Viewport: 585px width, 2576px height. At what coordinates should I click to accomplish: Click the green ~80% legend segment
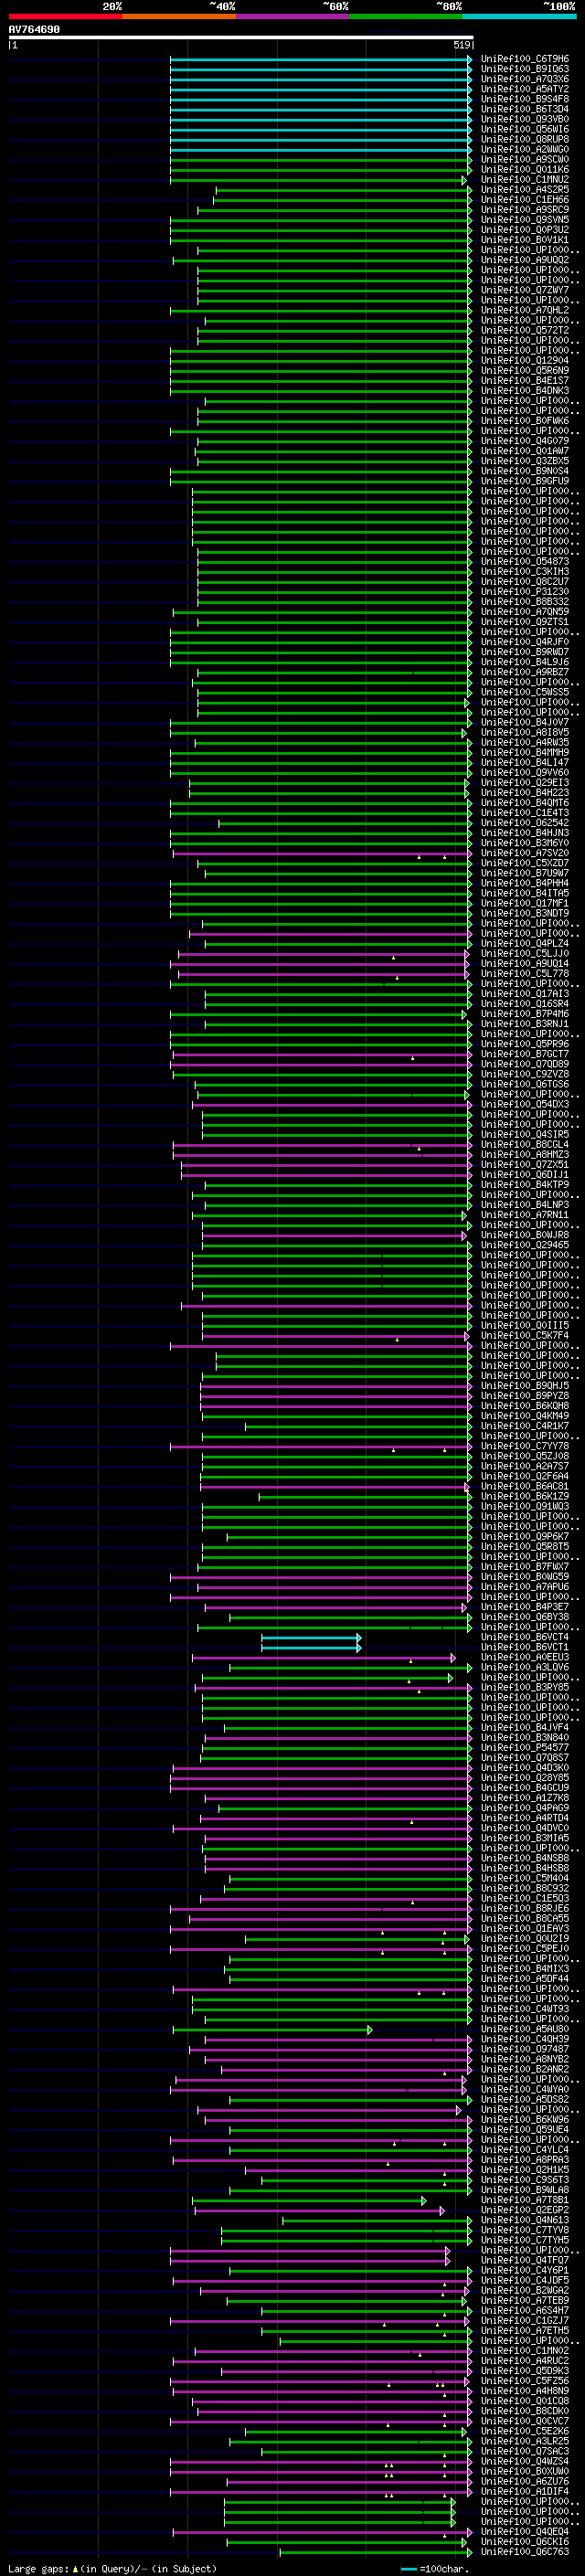click(406, 16)
